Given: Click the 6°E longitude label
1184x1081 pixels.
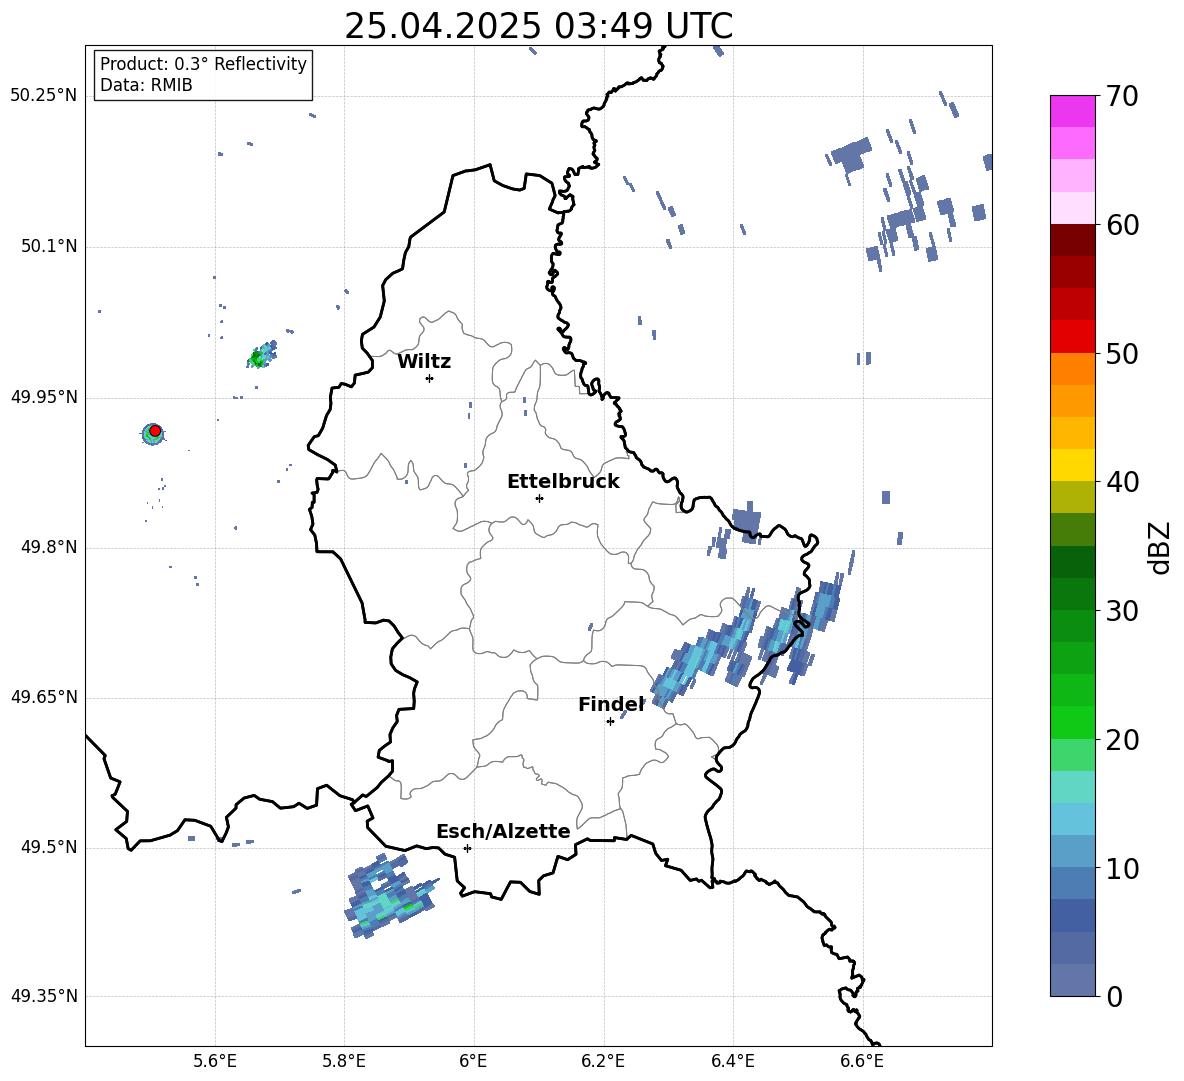Looking at the screenshot, I should tap(473, 1061).
